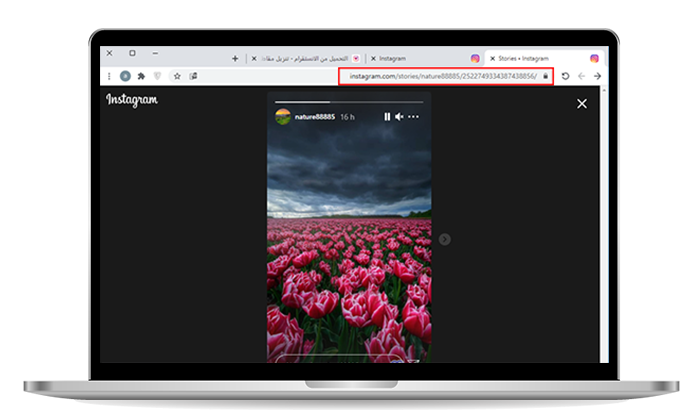Click the share icon next to the star
The height and width of the screenshot is (420, 700).
193,76
